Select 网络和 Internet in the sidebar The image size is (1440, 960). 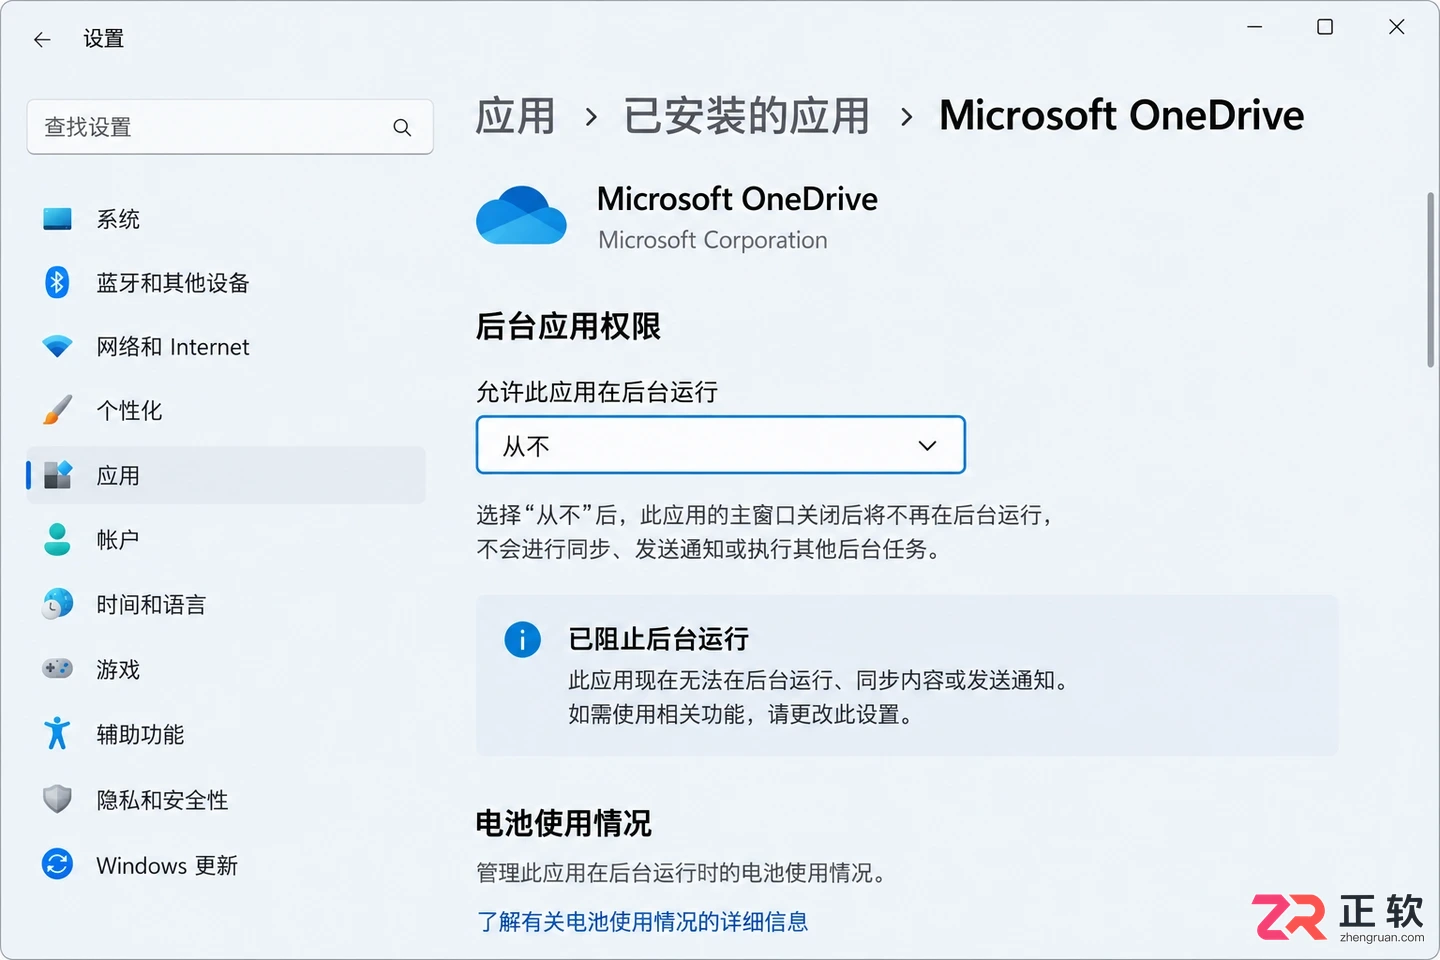[173, 347]
